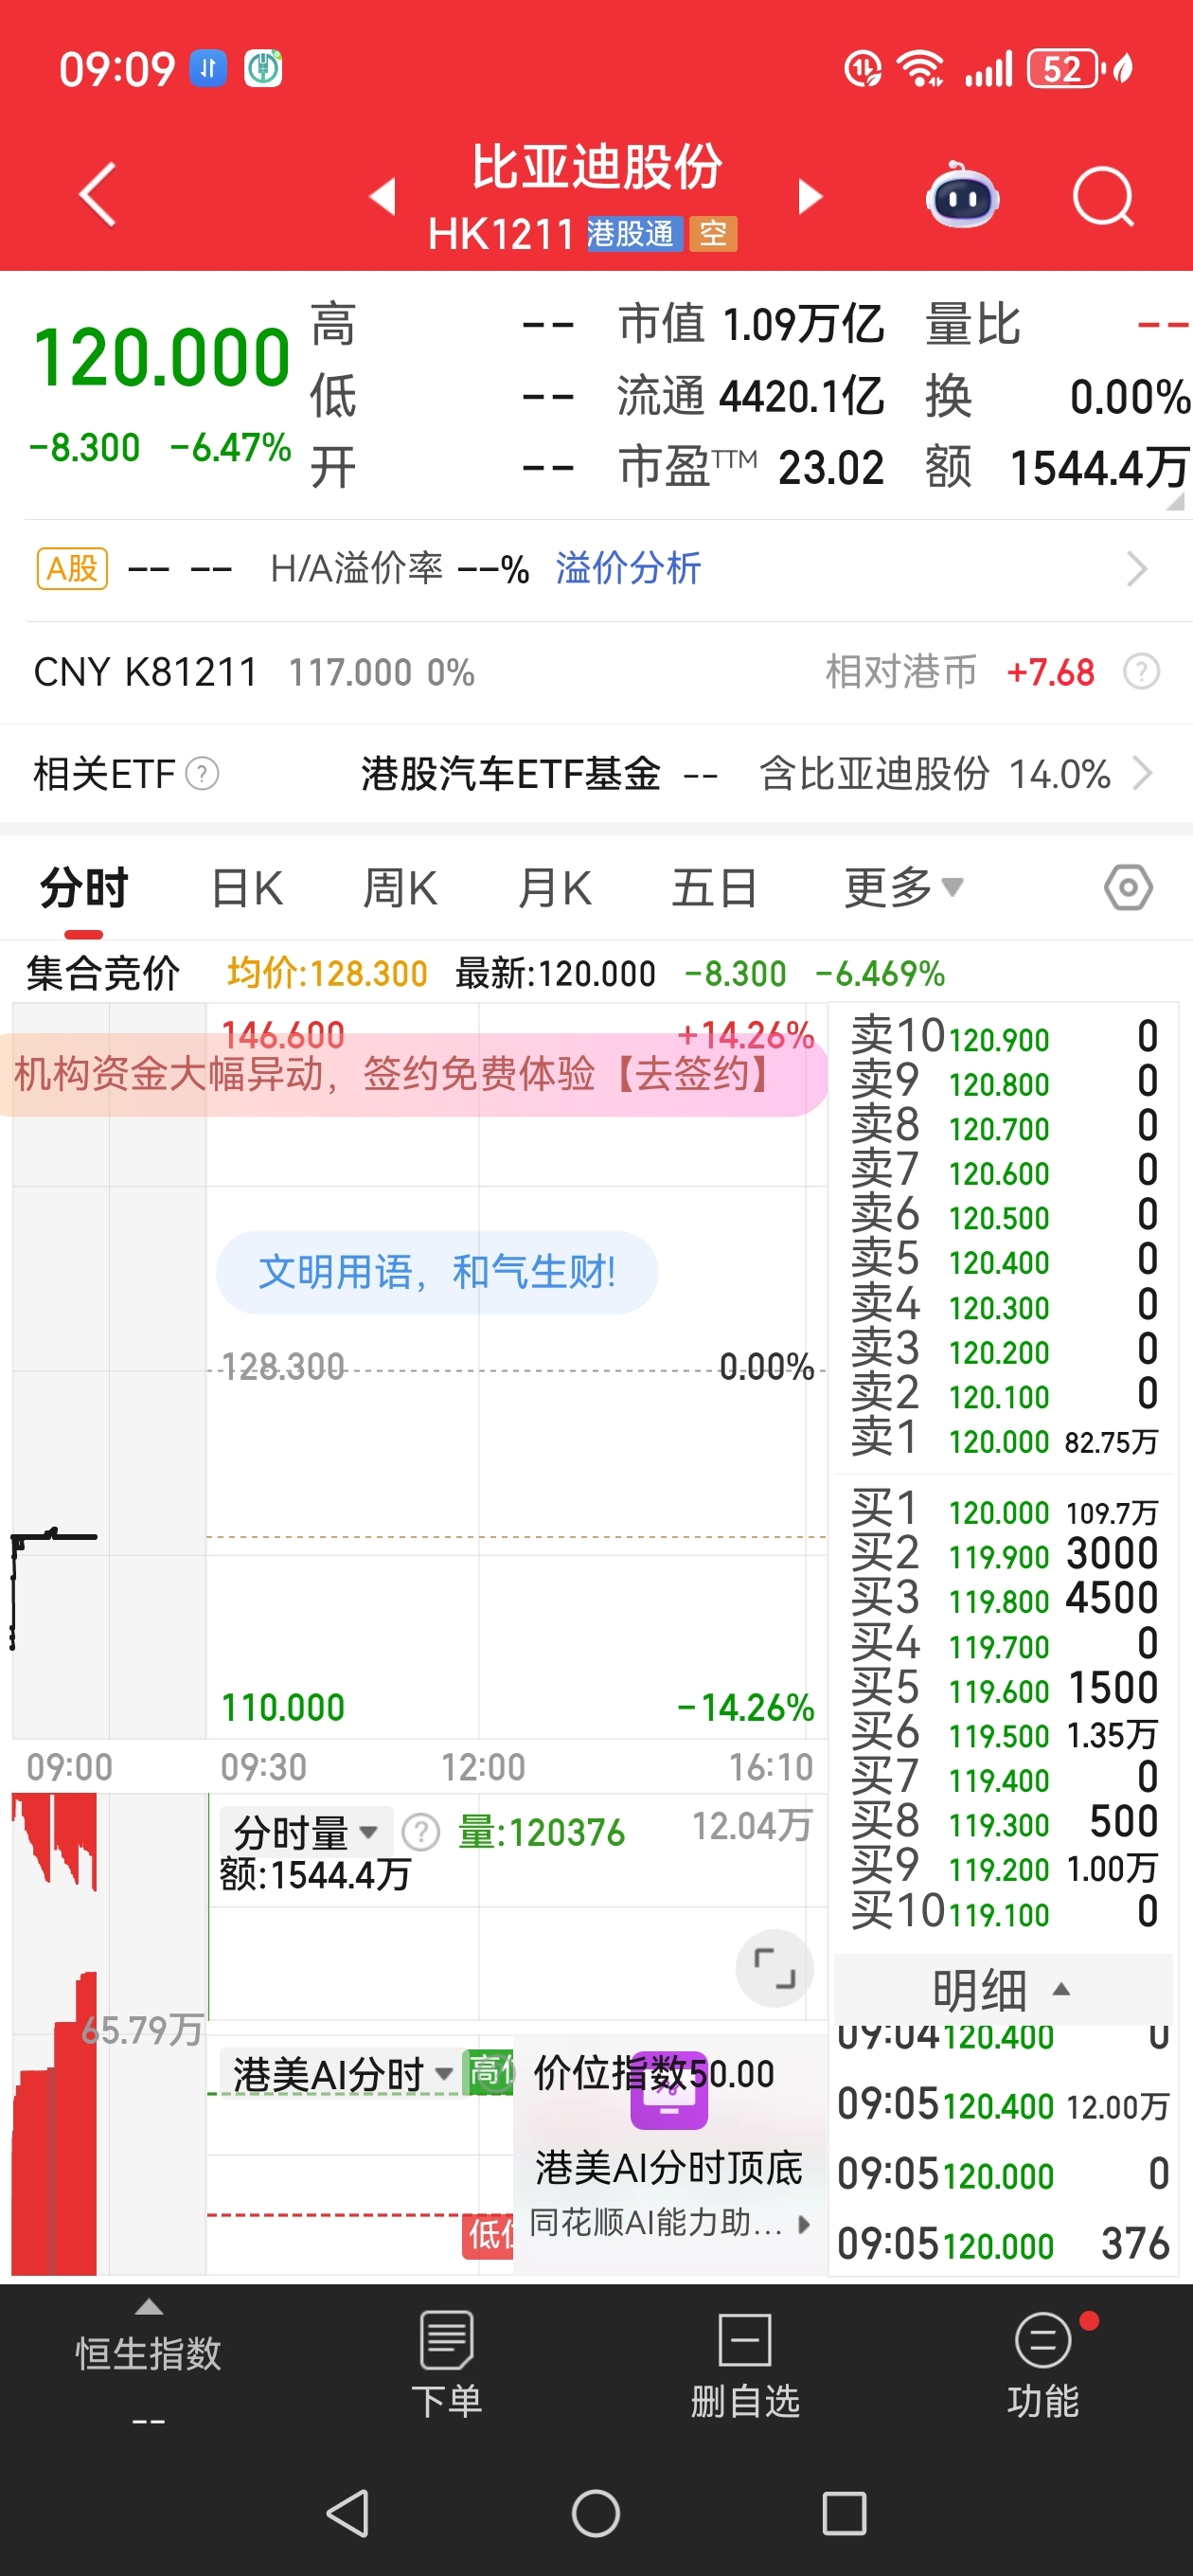Tap the back arrow in the header
The height and width of the screenshot is (2576, 1193).
click(98, 194)
